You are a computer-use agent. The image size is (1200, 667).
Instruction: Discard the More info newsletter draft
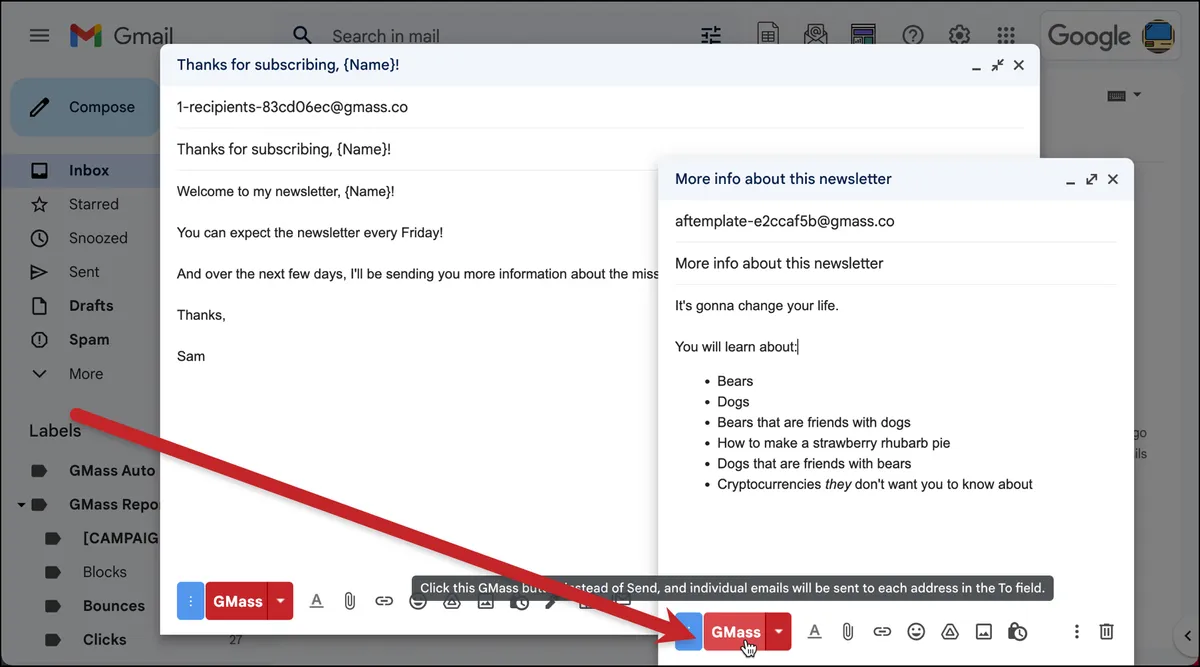tap(1107, 632)
